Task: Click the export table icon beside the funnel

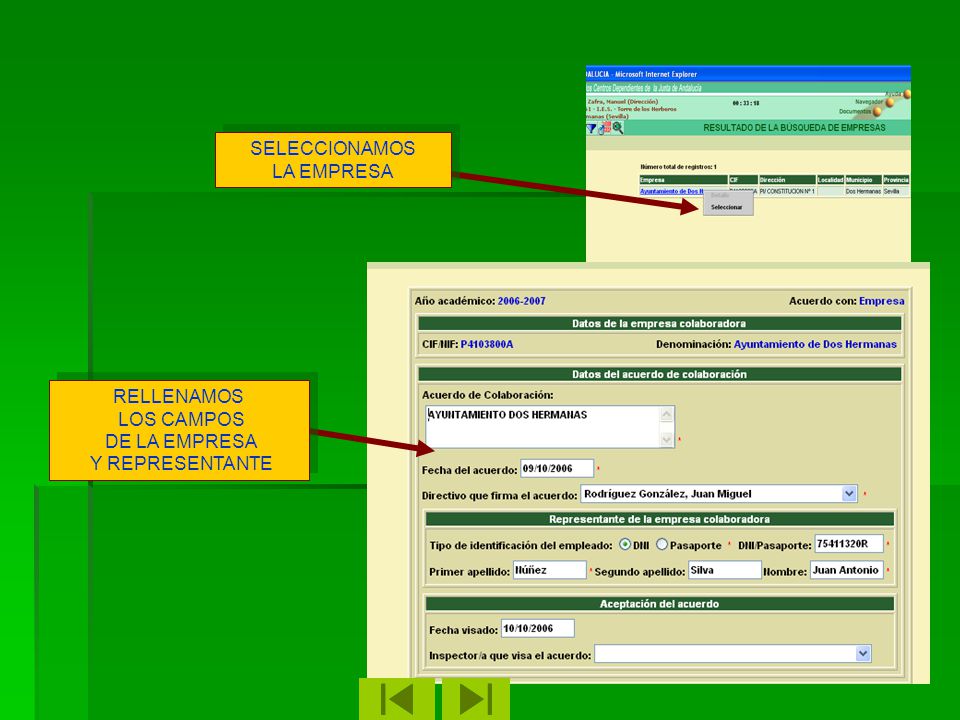Action: (604, 128)
